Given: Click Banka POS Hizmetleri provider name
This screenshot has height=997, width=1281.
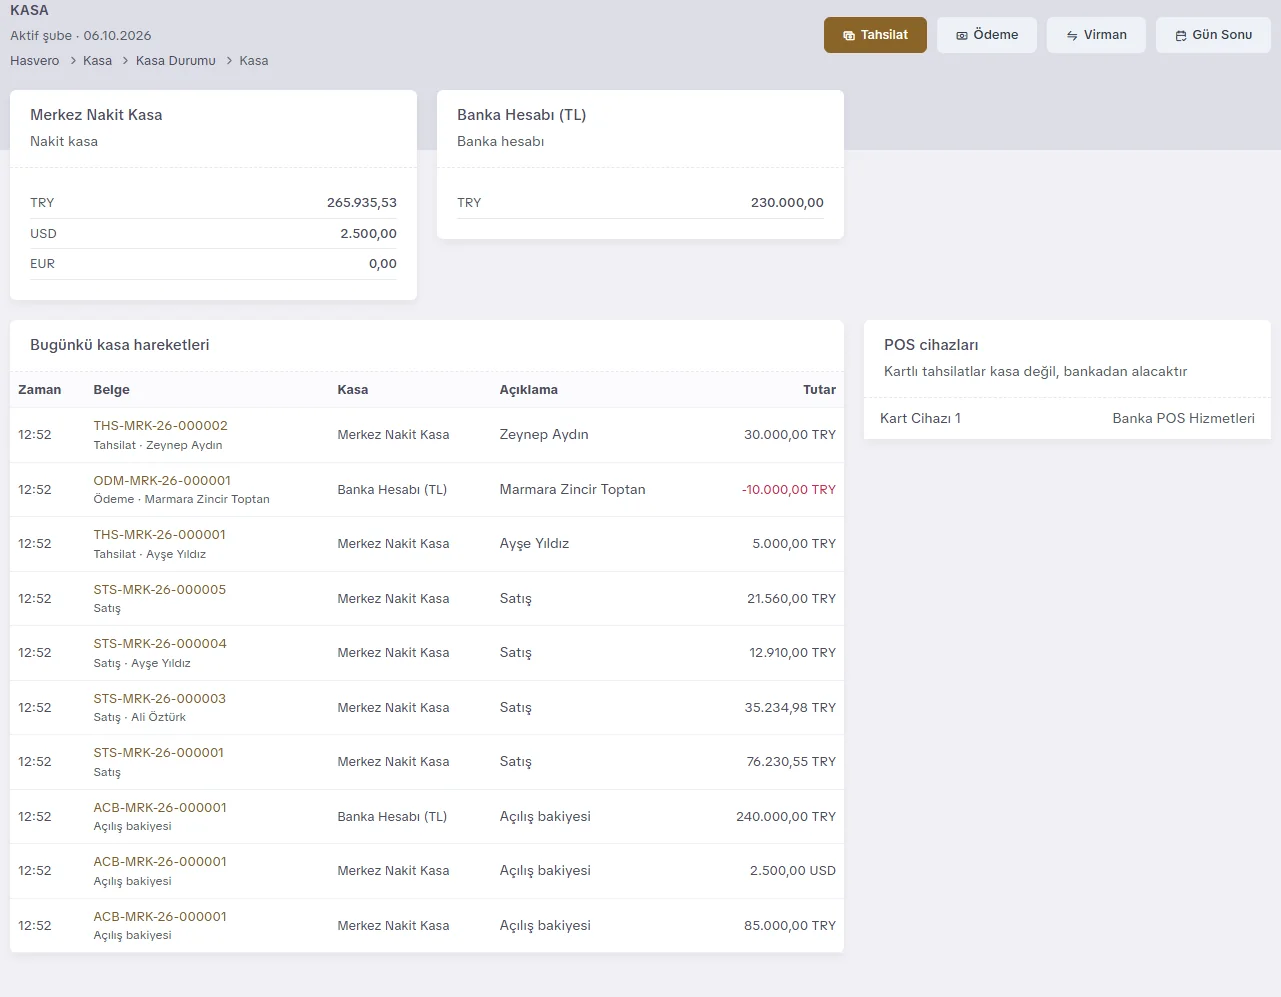Looking at the screenshot, I should tap(1184, 419).
